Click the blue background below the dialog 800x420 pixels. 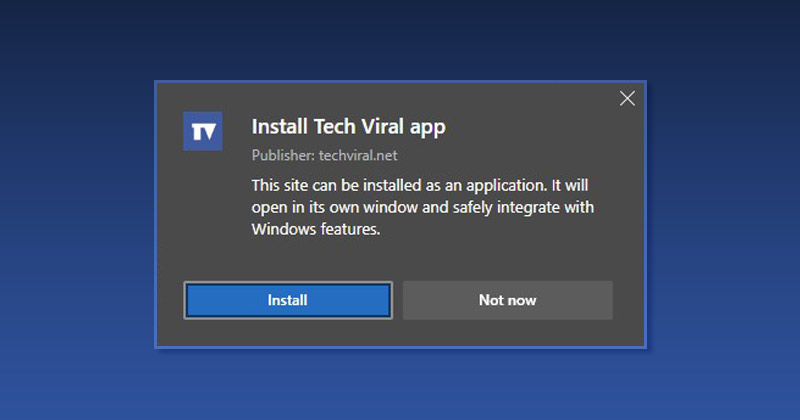[x=400, y=385]
